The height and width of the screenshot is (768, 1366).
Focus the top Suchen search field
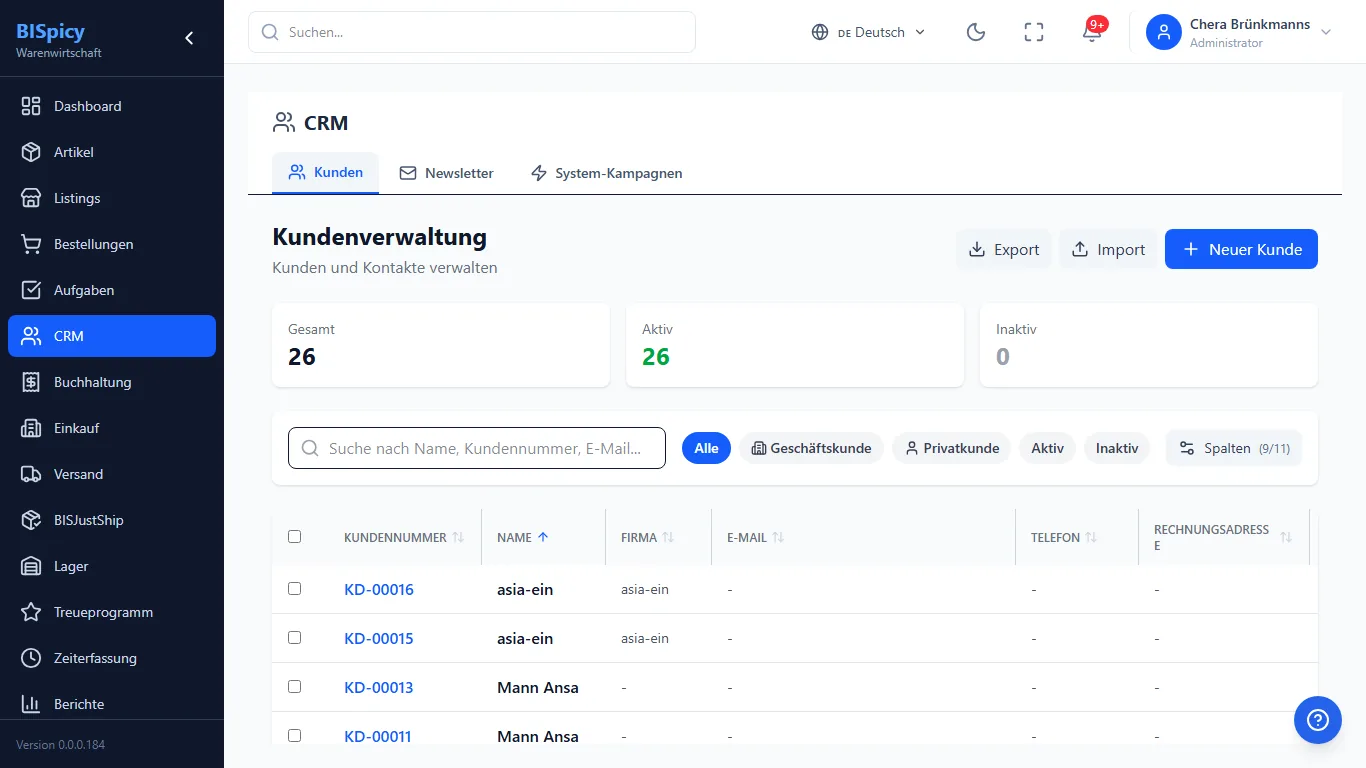[472, 32]
